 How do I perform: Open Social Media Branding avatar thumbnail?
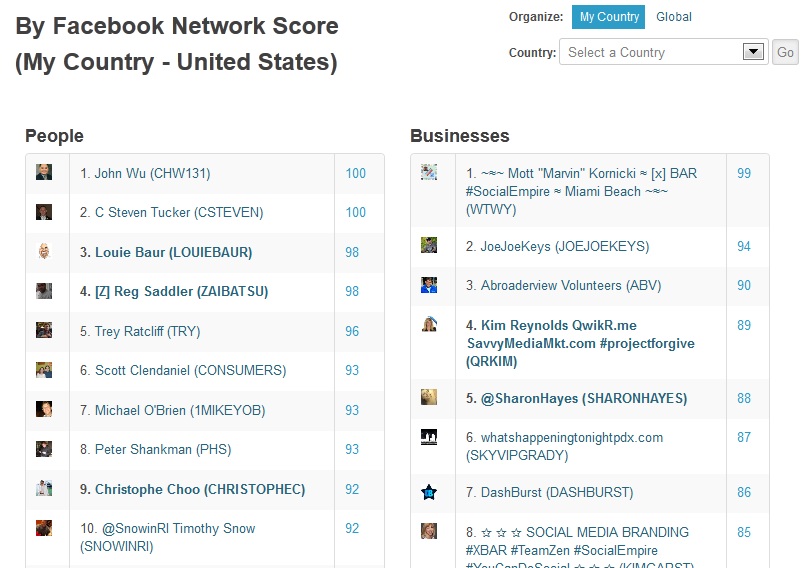tap(429, 531)
